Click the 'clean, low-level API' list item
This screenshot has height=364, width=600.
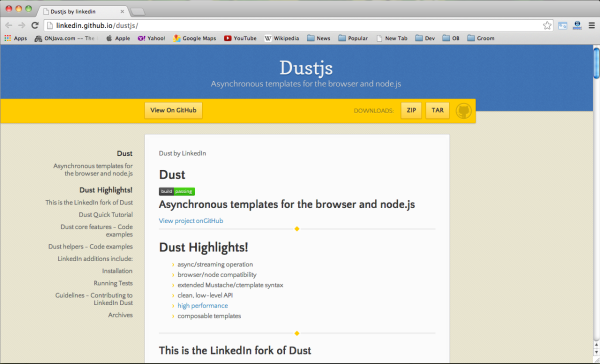205,295
